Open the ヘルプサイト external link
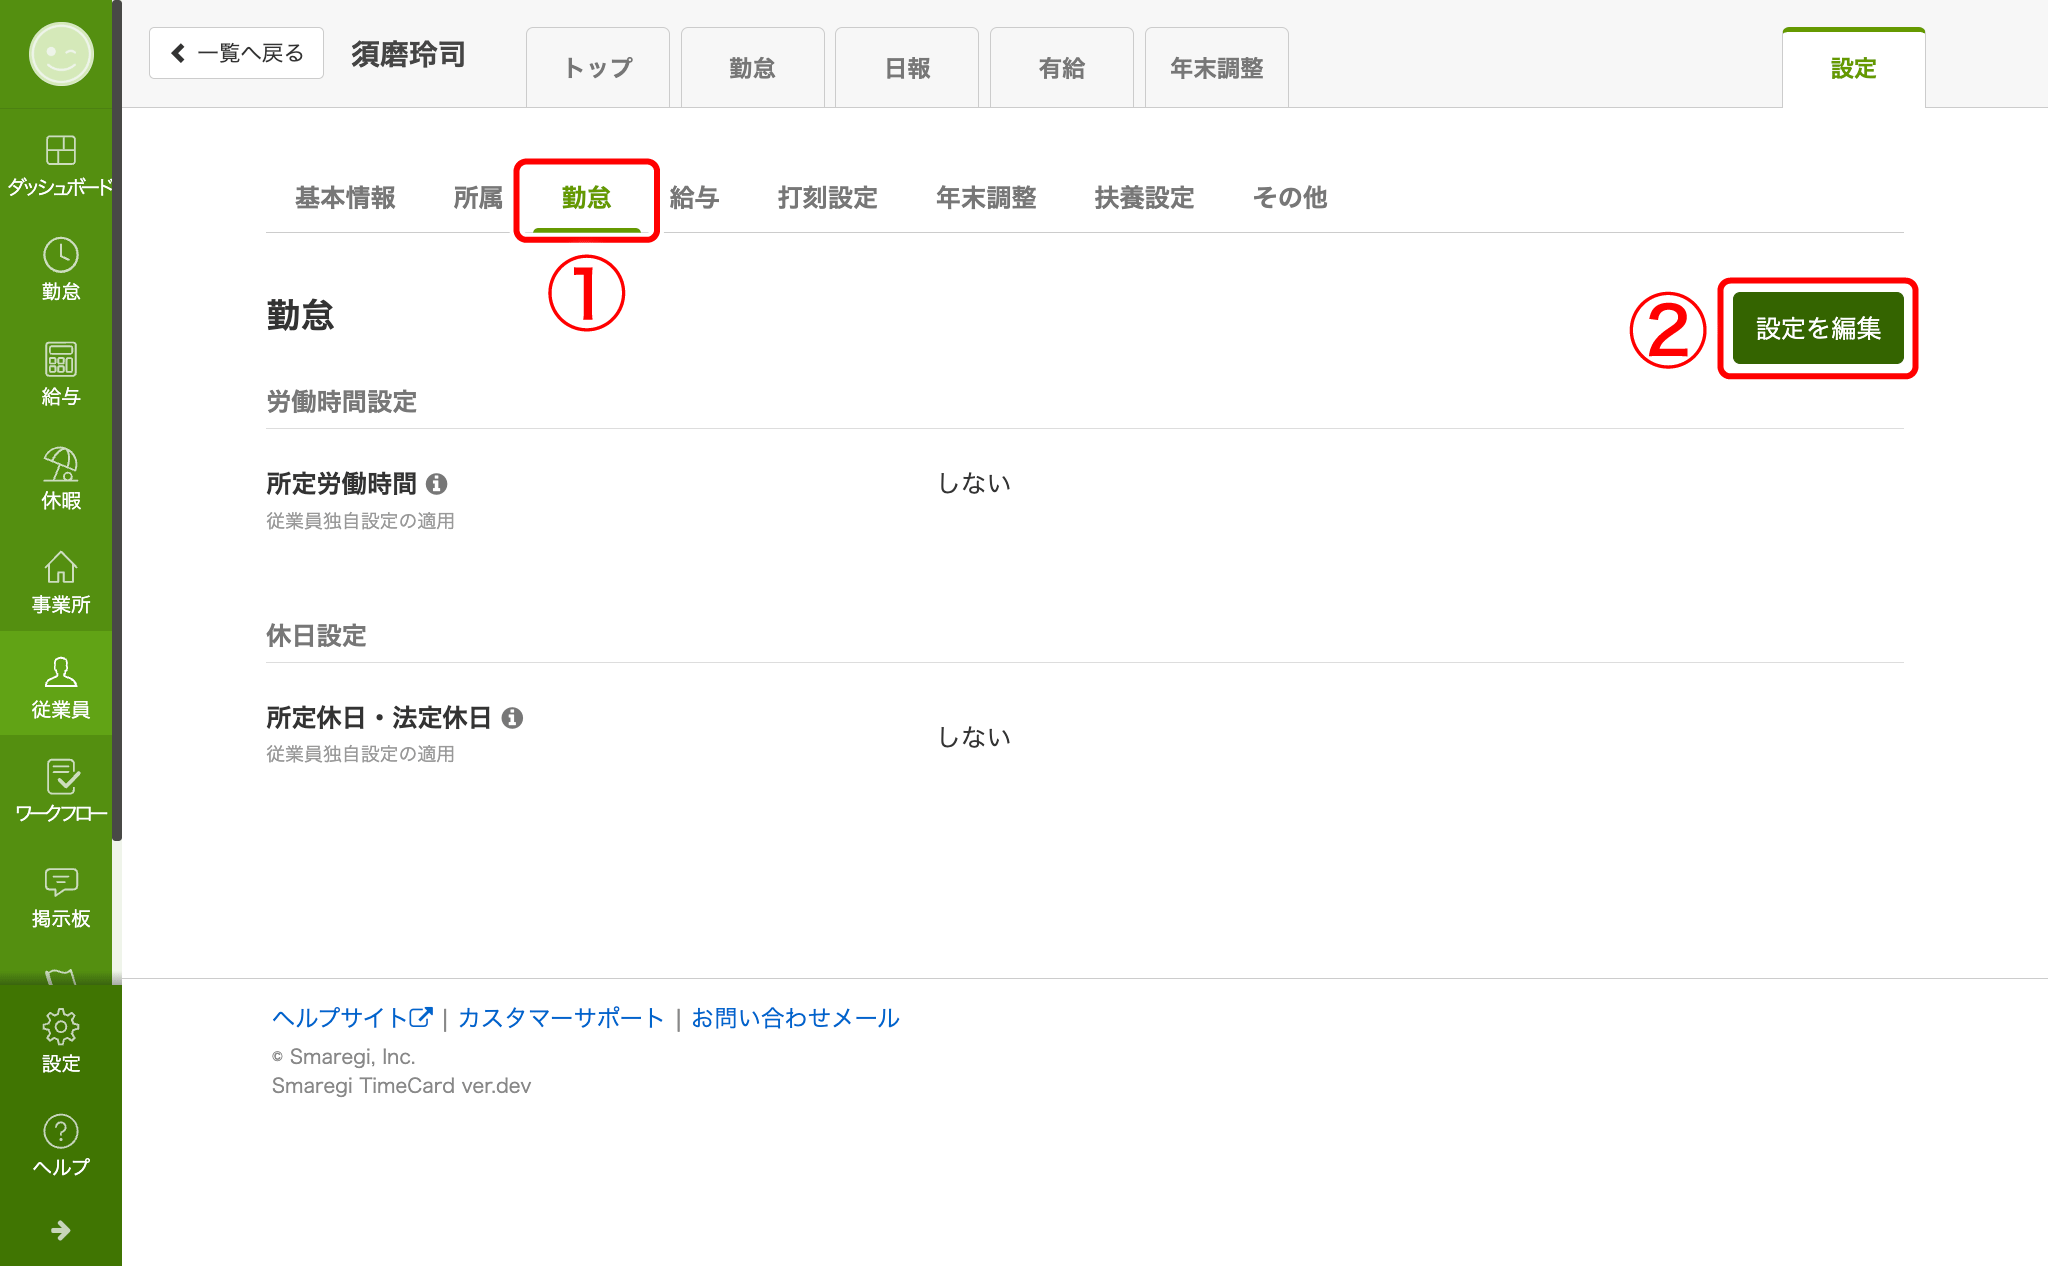2048x1266 pixels. pyautogui.click(x=351, y=1018)
